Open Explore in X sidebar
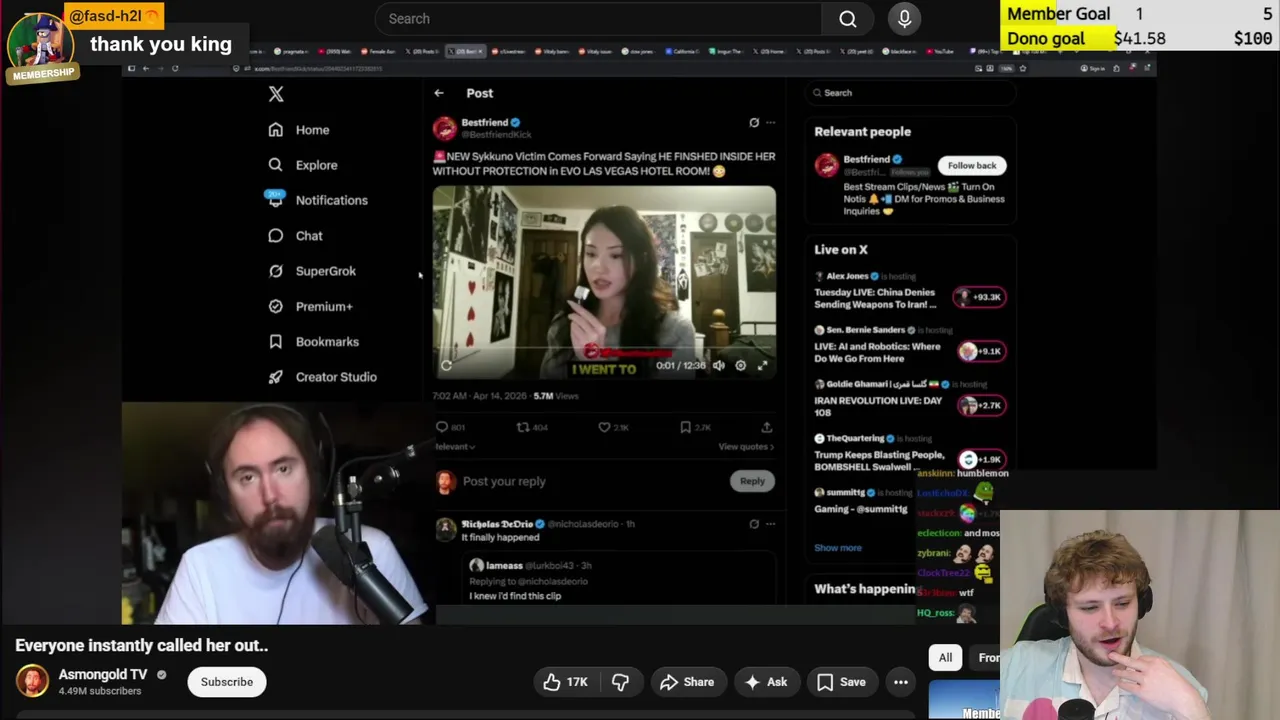This screenshot has width=1280, height=720. (x=302, y=165)
